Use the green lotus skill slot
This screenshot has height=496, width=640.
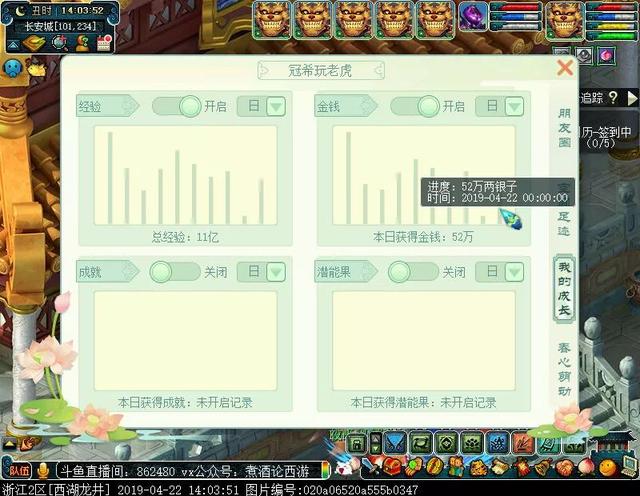coord(472,443)
